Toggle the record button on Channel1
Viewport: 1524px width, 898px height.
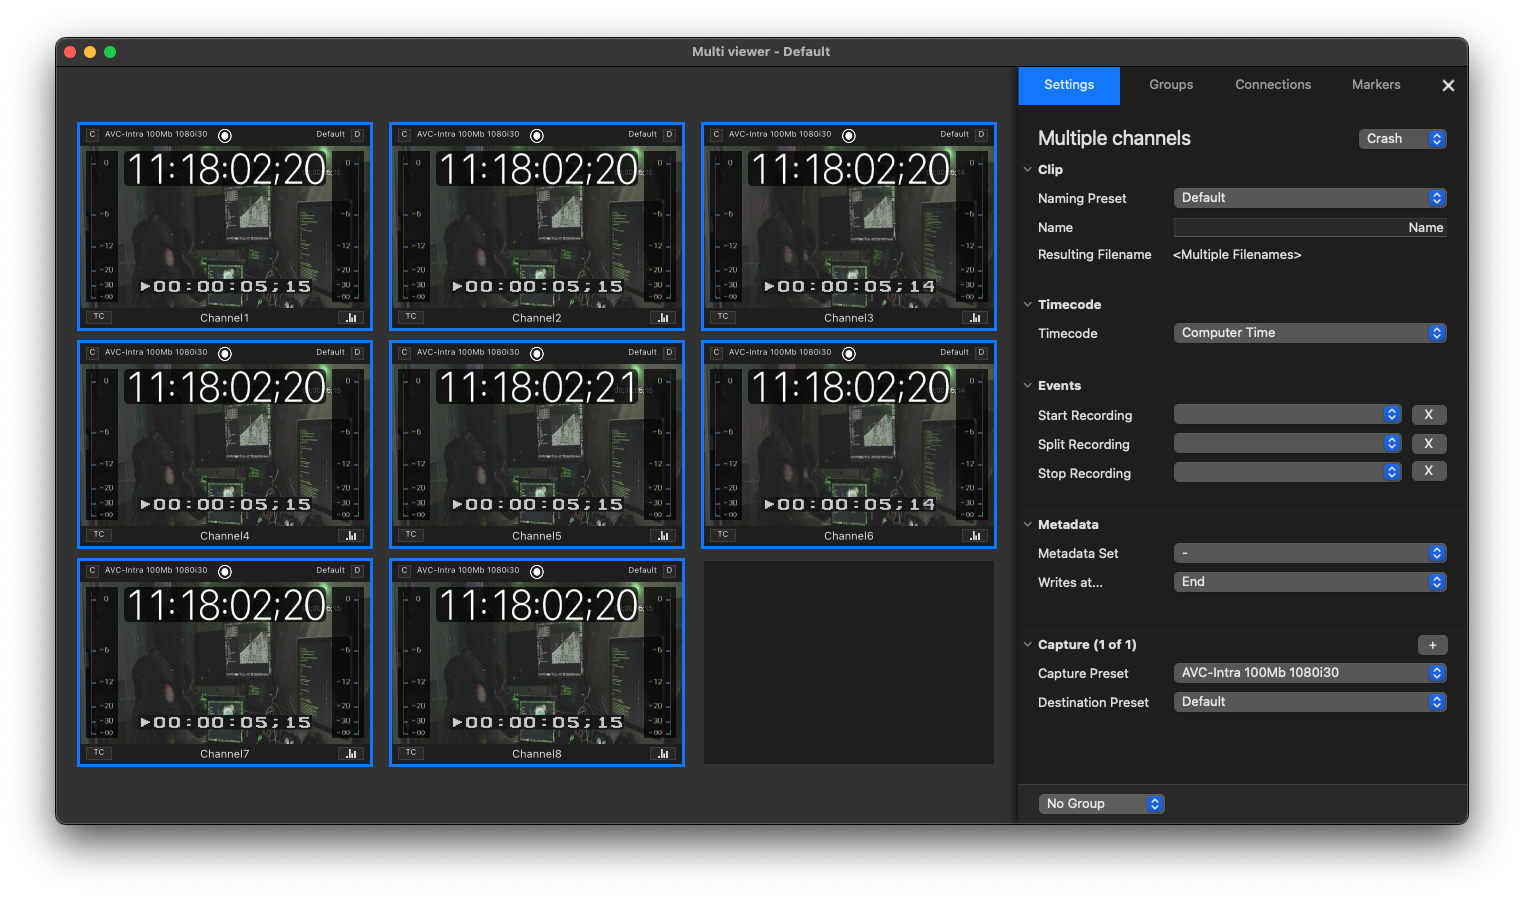tap(225, 136)
